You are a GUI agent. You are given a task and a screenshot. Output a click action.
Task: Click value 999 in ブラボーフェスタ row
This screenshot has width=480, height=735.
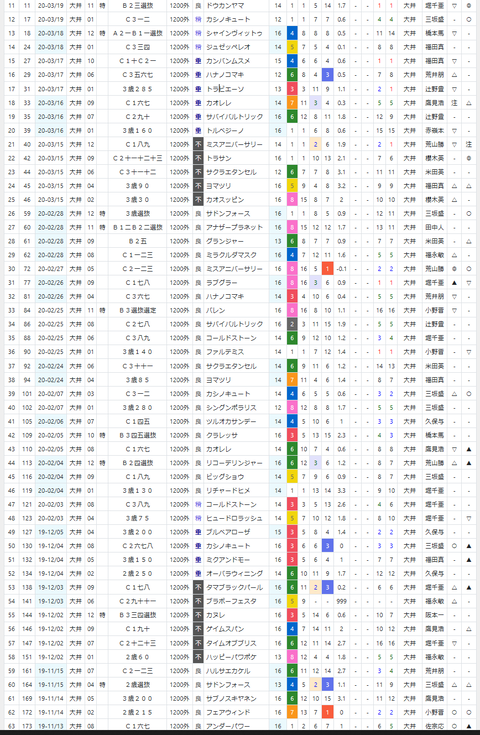click(342, 601)
